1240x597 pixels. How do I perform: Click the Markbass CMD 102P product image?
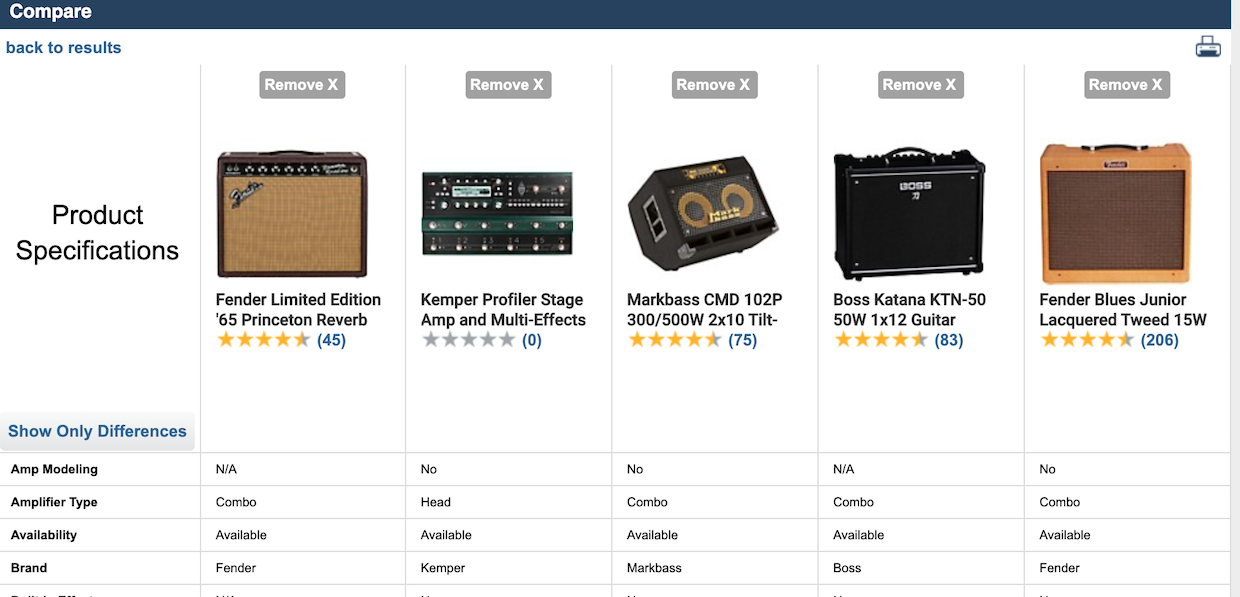701,212
